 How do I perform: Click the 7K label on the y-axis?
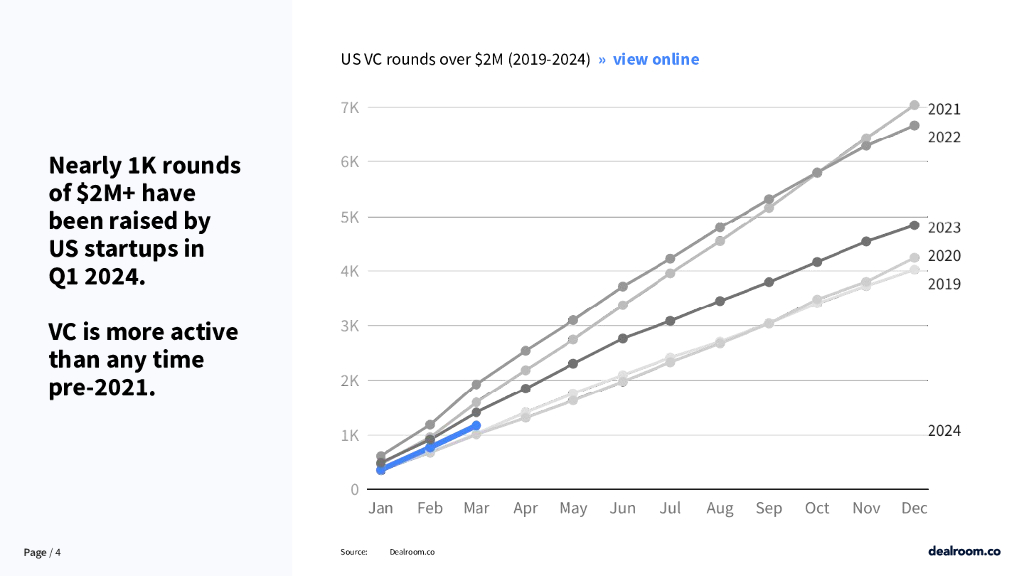[350, 107]
